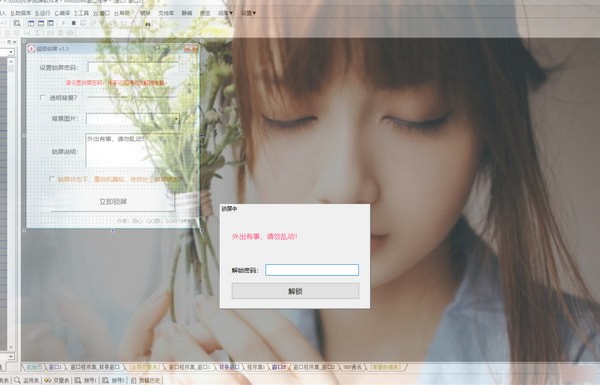Focus the 解锁密码 password input field
This screenshot has width=600, height=385.
312,270
